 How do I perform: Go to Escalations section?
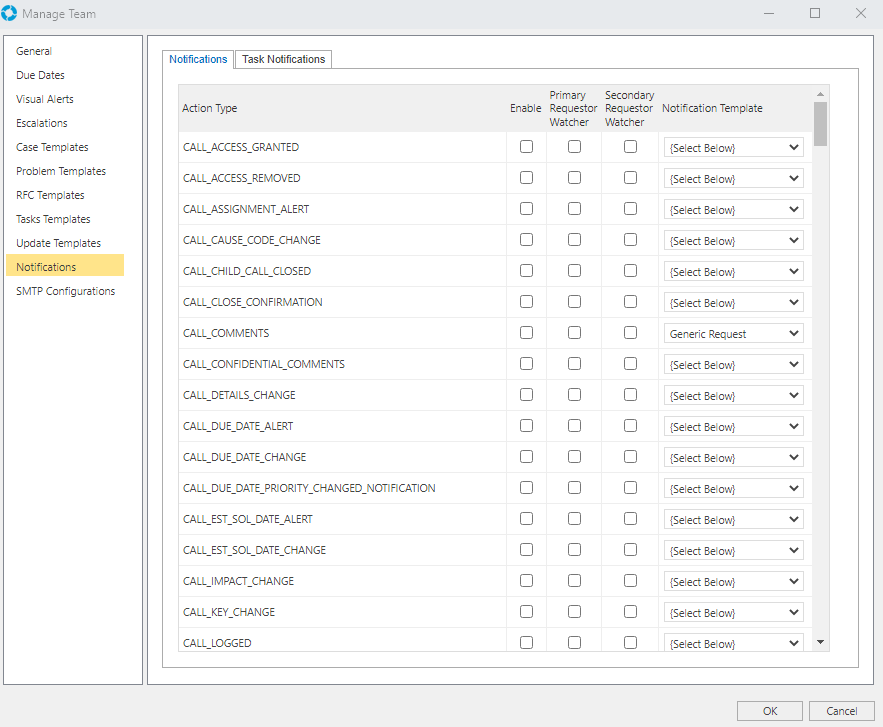[42, 123]
